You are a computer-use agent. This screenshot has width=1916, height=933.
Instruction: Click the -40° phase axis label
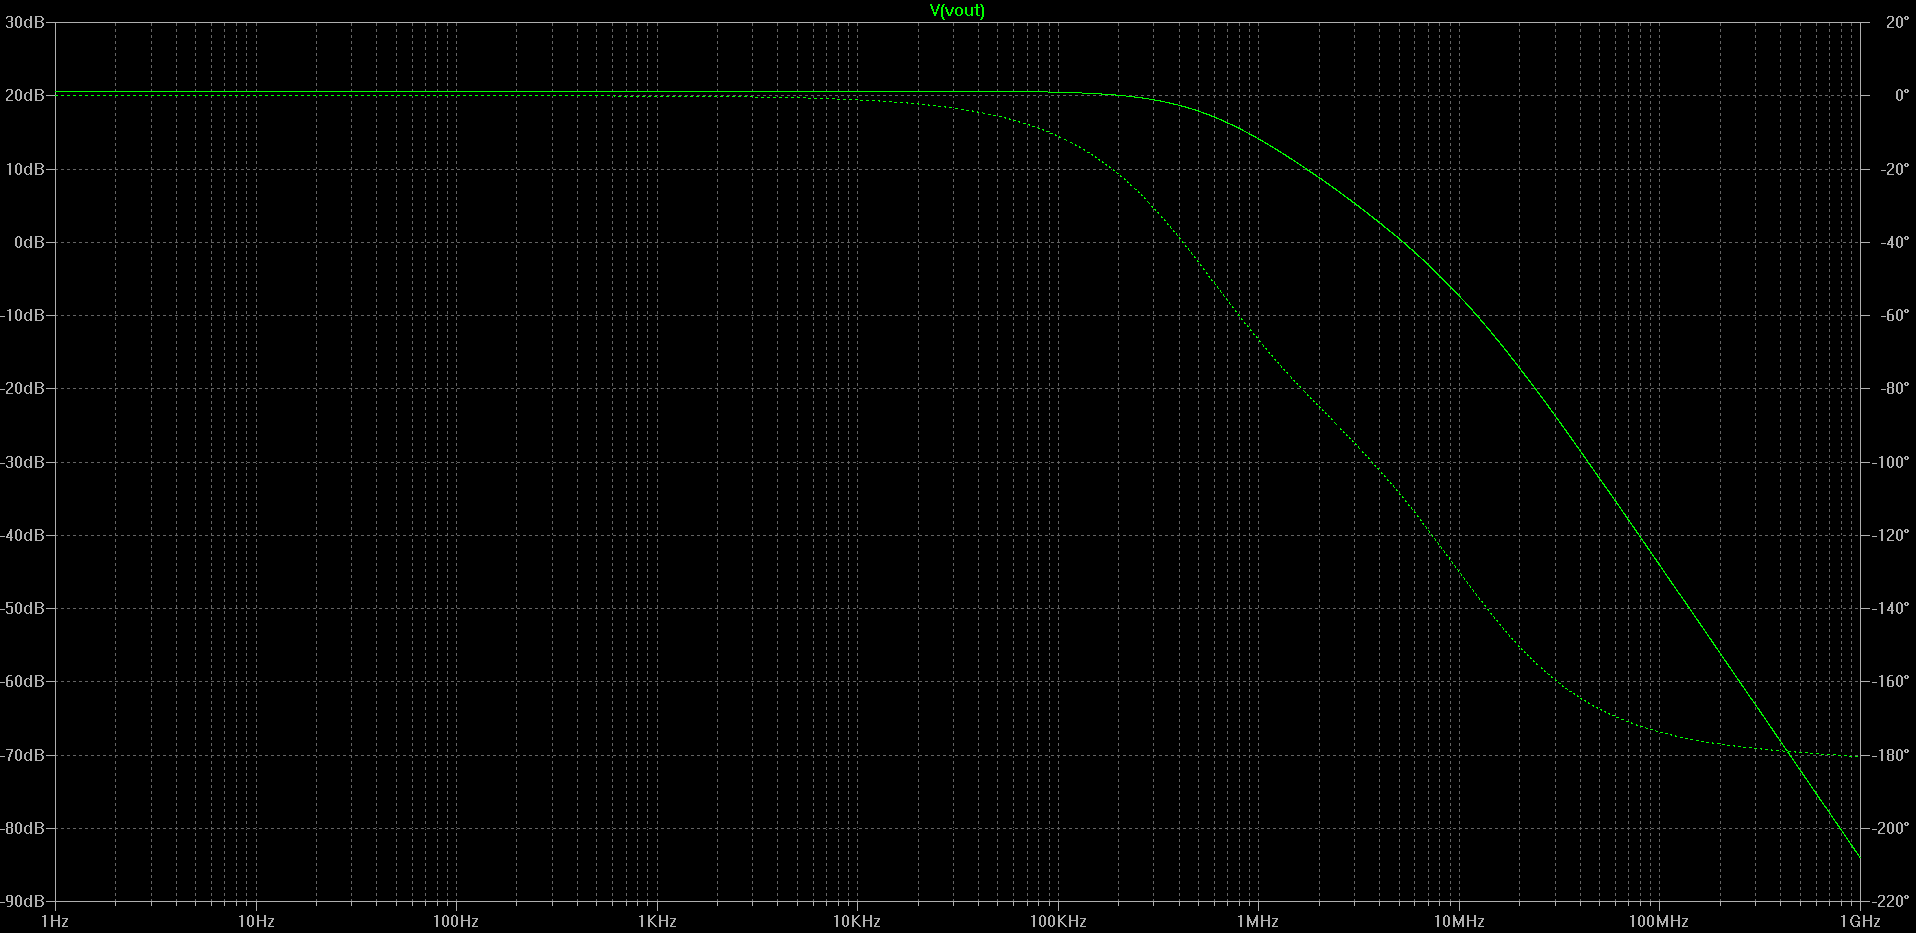tap(1894, 242)
